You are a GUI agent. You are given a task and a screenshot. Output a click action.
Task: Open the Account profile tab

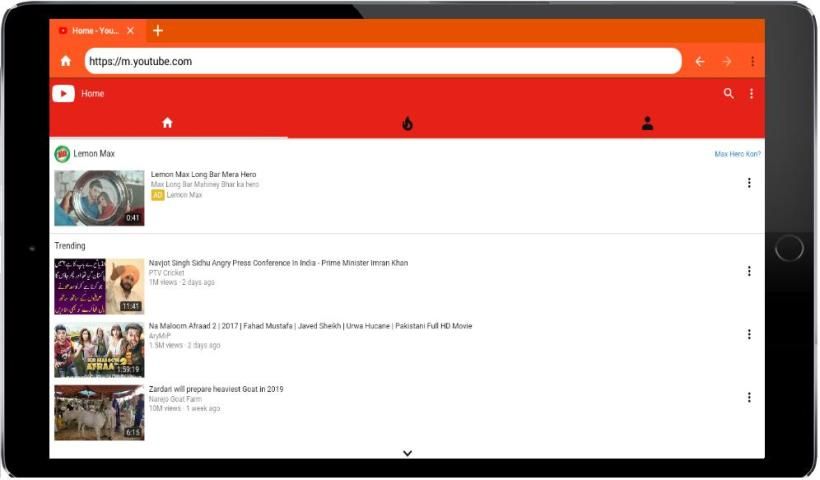point(647,123)
